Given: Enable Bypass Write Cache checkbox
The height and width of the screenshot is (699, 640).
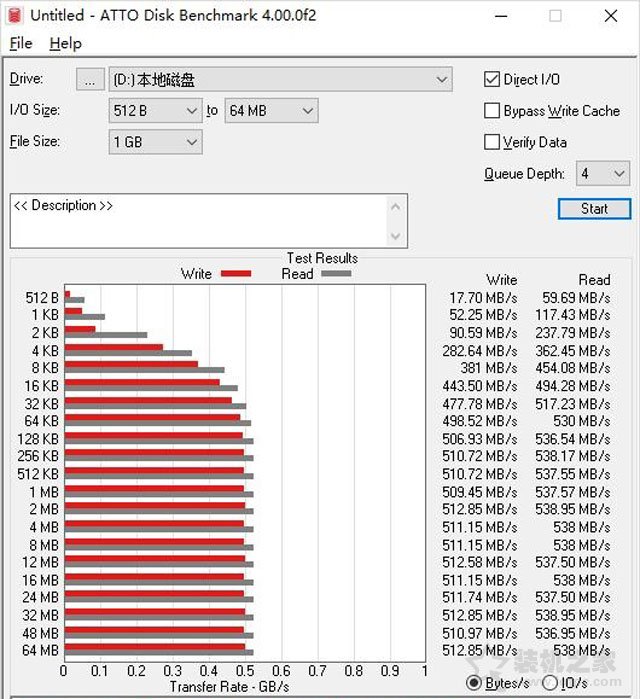Looking at the screenshot, I should pyautogui.click(x=492, y=111).
